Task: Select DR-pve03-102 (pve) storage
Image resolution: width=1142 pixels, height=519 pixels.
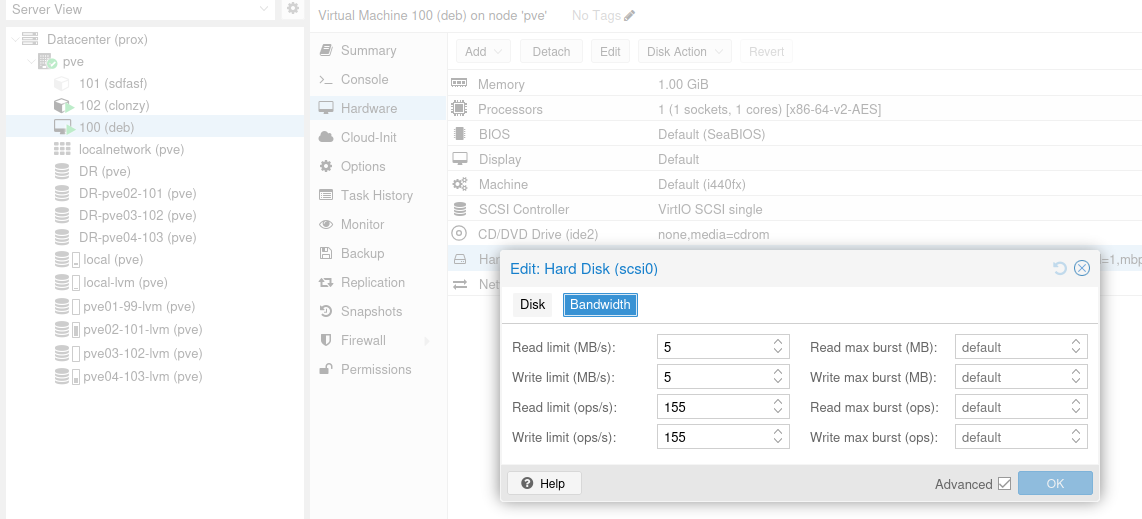Action: point(138,215)
